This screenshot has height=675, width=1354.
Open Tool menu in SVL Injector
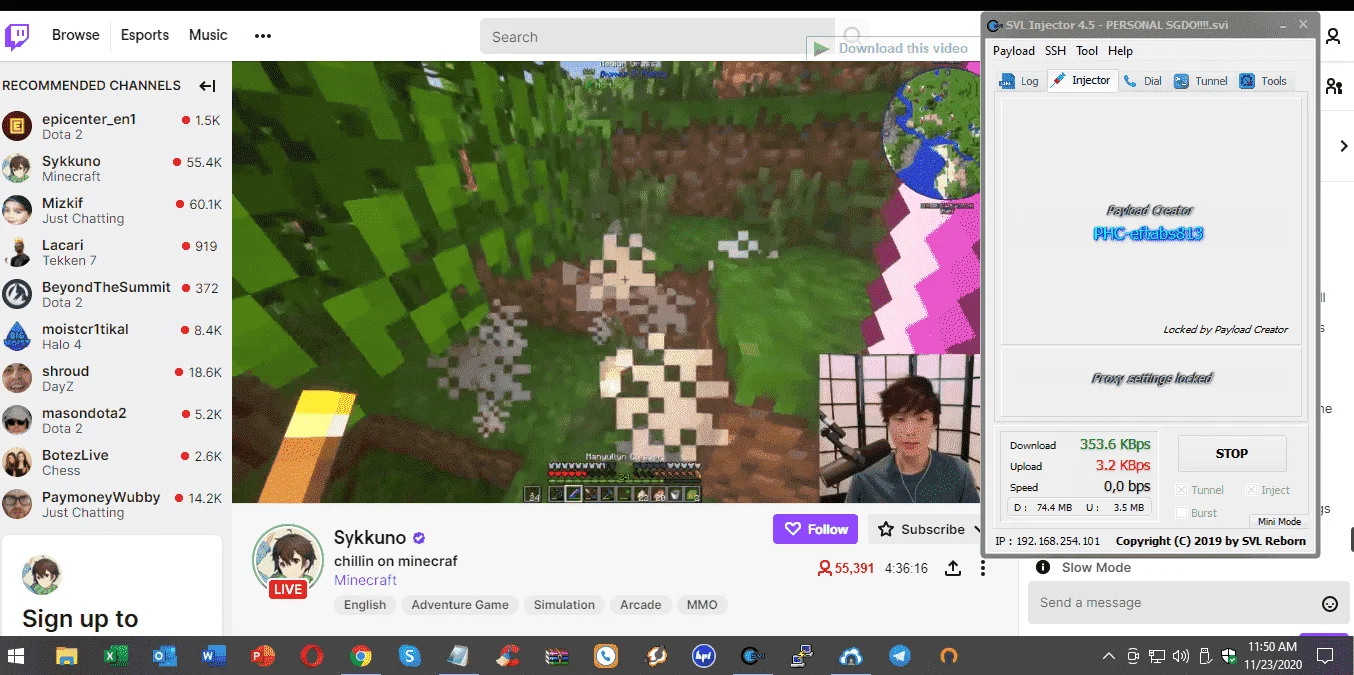pos(1087,51)
